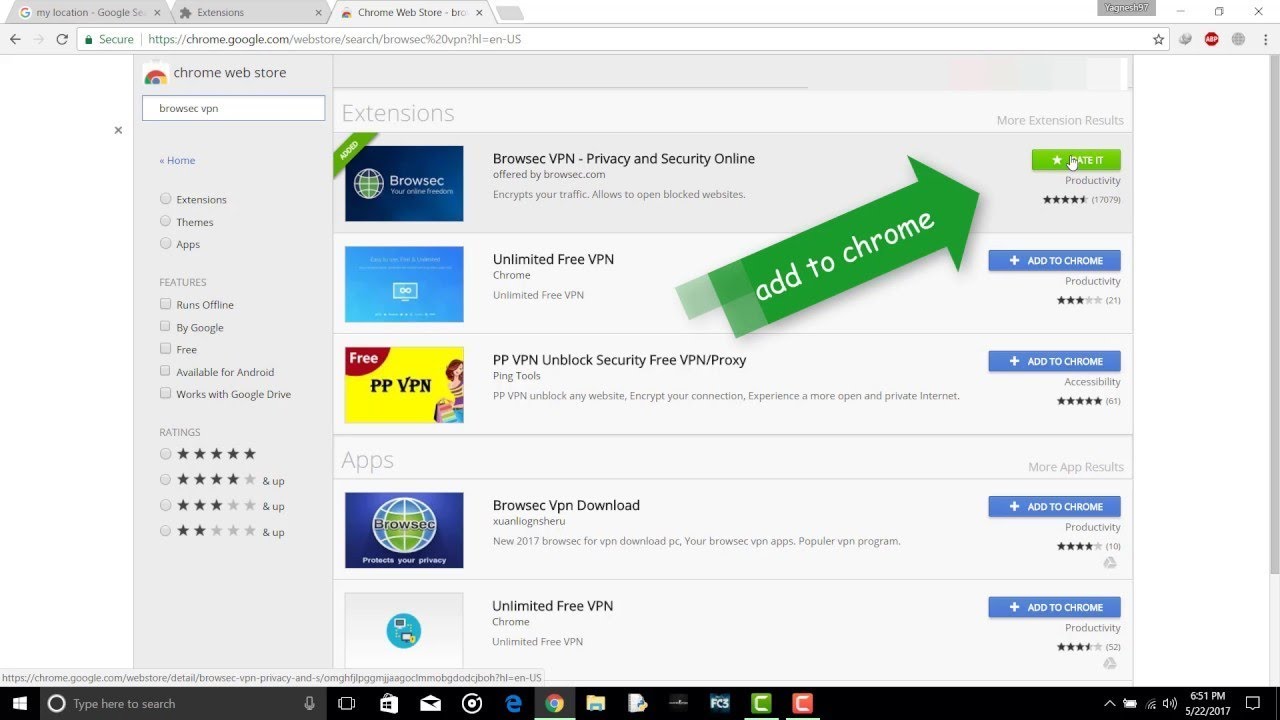Image resolution: width=1280 pixels, height=720 pixels.
Task: Open Adblock Plus extension icon
Action: tap(1212, 39)
